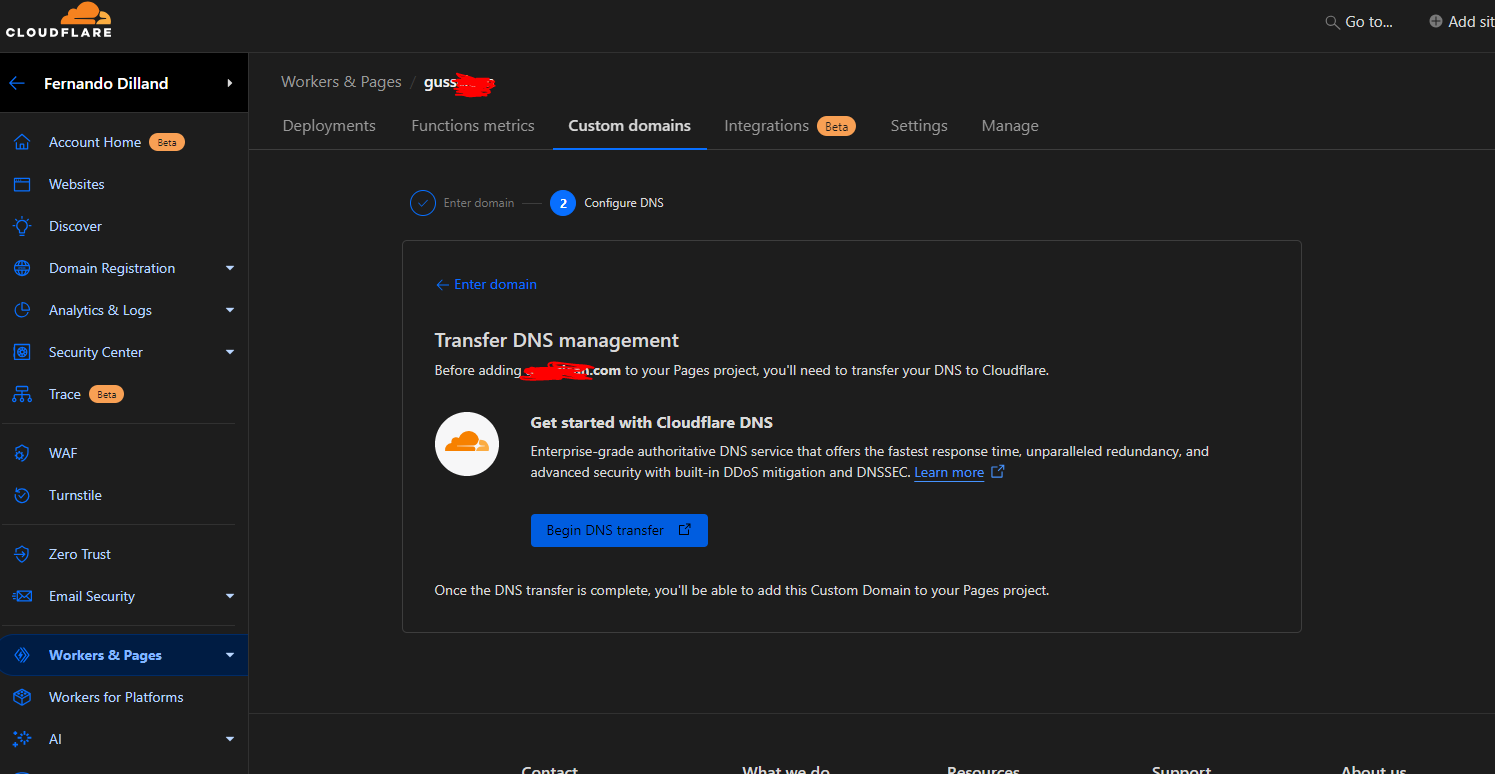Select the Custom domains tab
Screen dimensions: 1495x774
tap(630, 126)
